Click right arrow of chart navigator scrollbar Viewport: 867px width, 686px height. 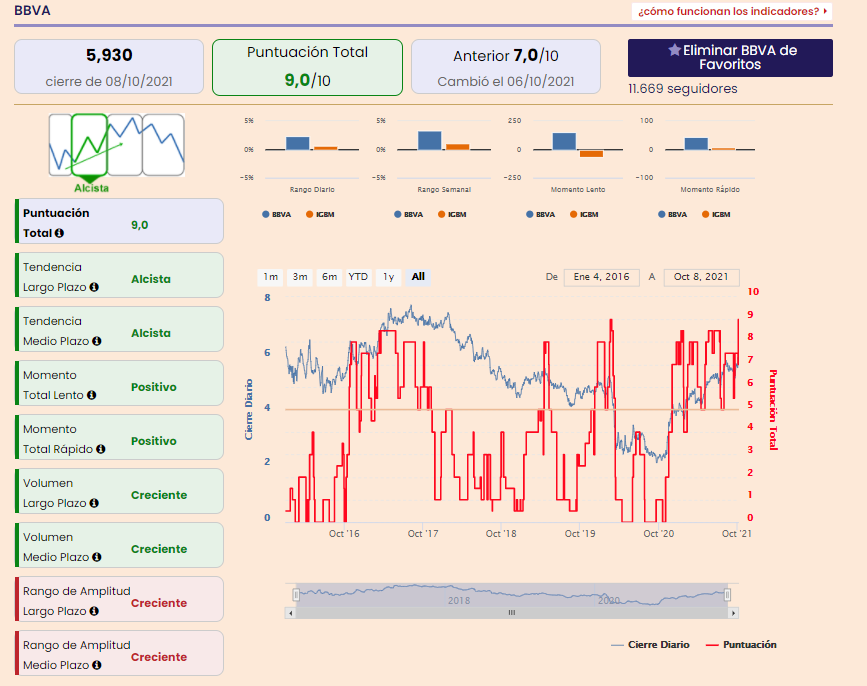click(733, 613)
